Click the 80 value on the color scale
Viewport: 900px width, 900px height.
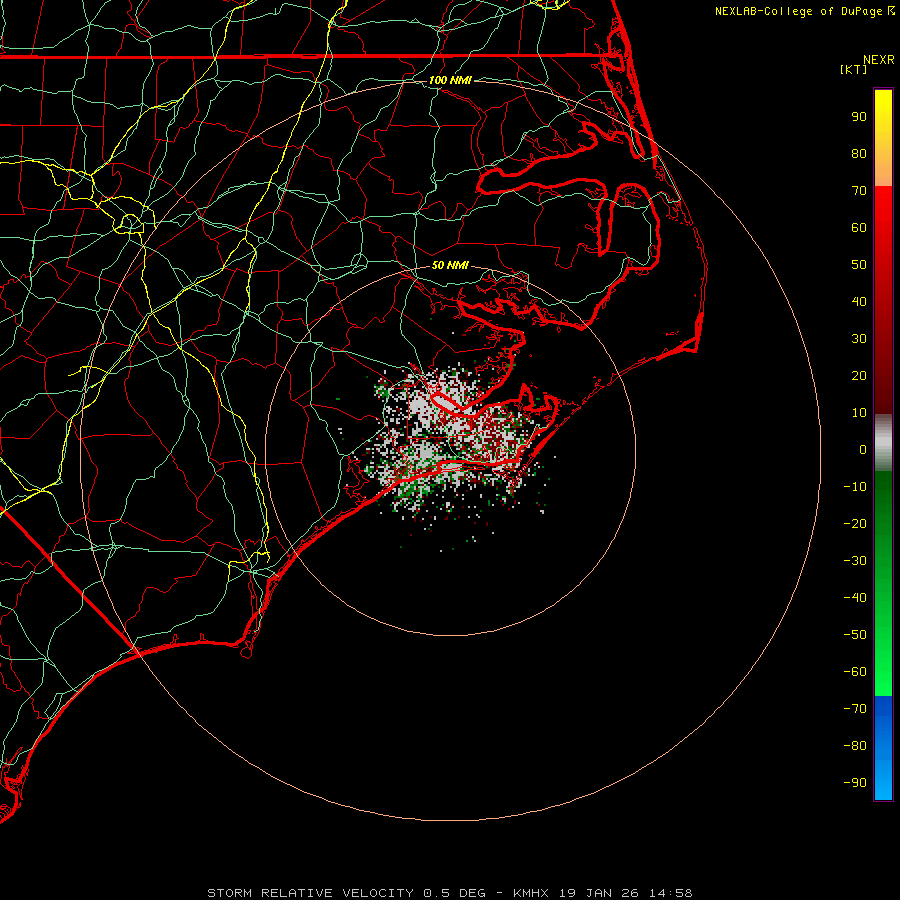pyautogui.click(x=859, y=154)
